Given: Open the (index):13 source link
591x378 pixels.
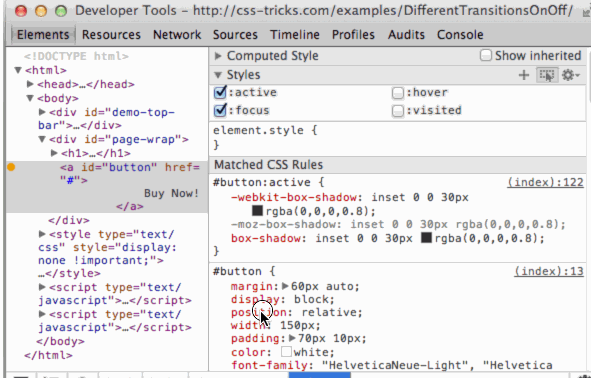Looking at the screenshot, I should [549, 271].
